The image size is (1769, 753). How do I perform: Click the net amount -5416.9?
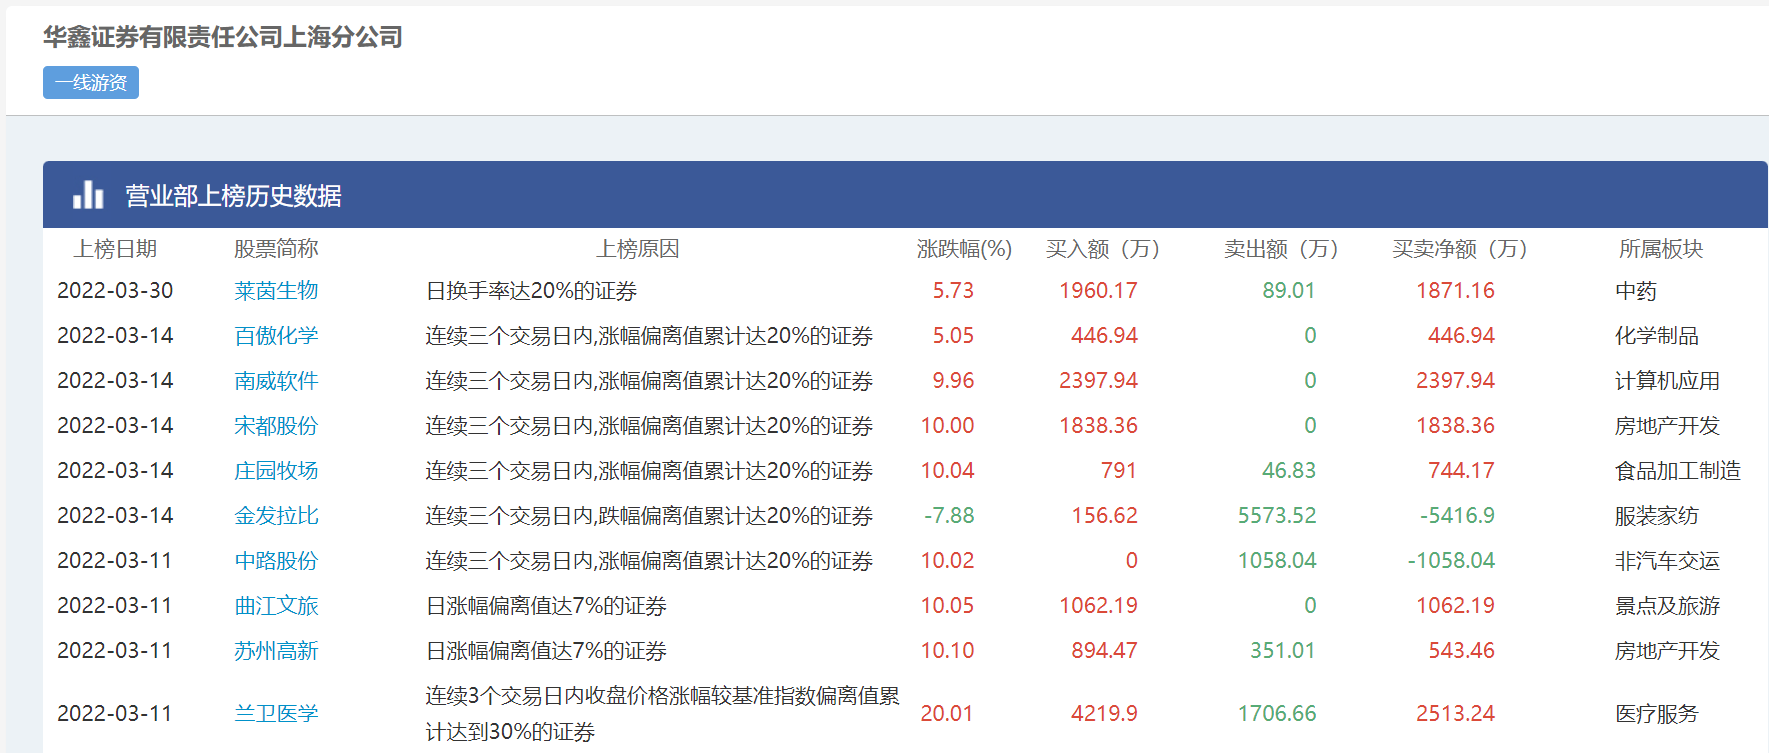pyautogui.click(x=1457, y=516)
